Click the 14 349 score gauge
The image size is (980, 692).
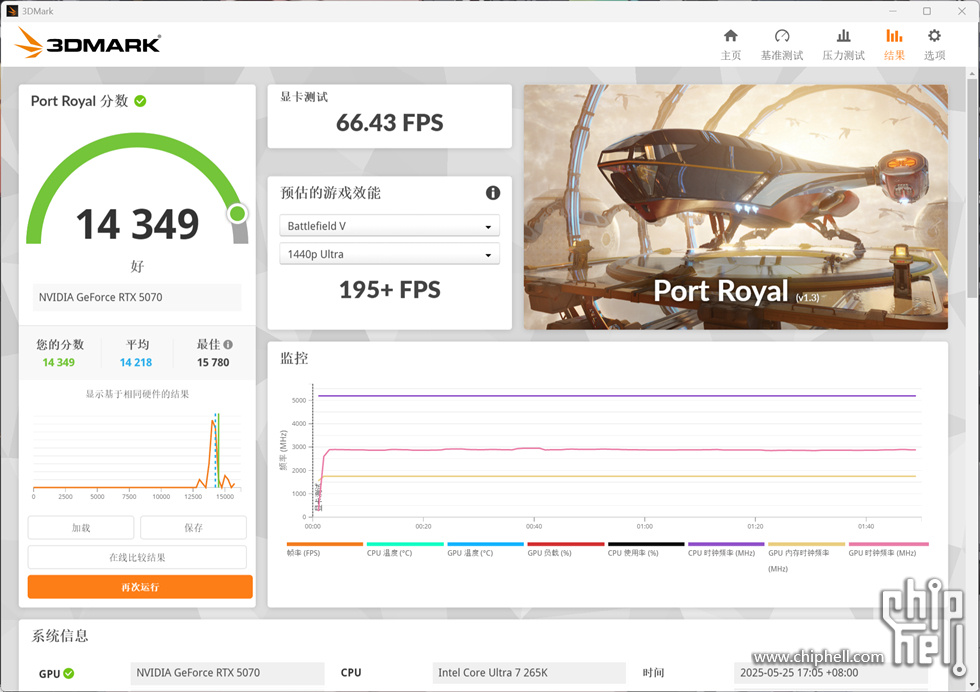(137, 191)
